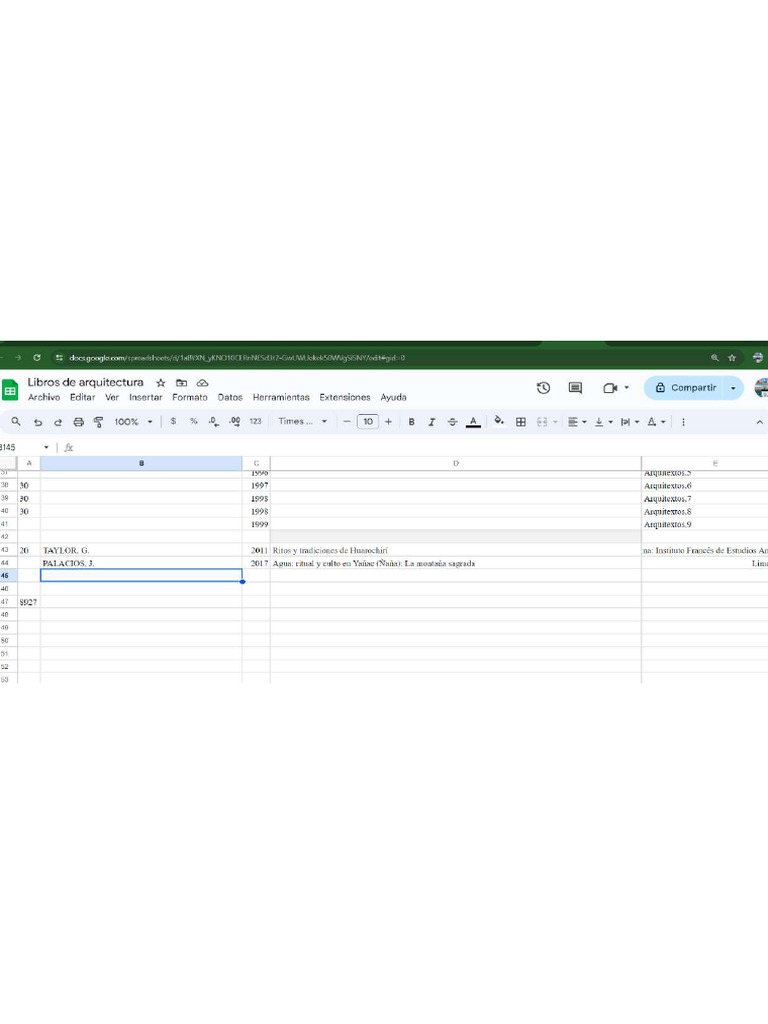
Task: Open the Extensiones menu
Action: [345, 397]
